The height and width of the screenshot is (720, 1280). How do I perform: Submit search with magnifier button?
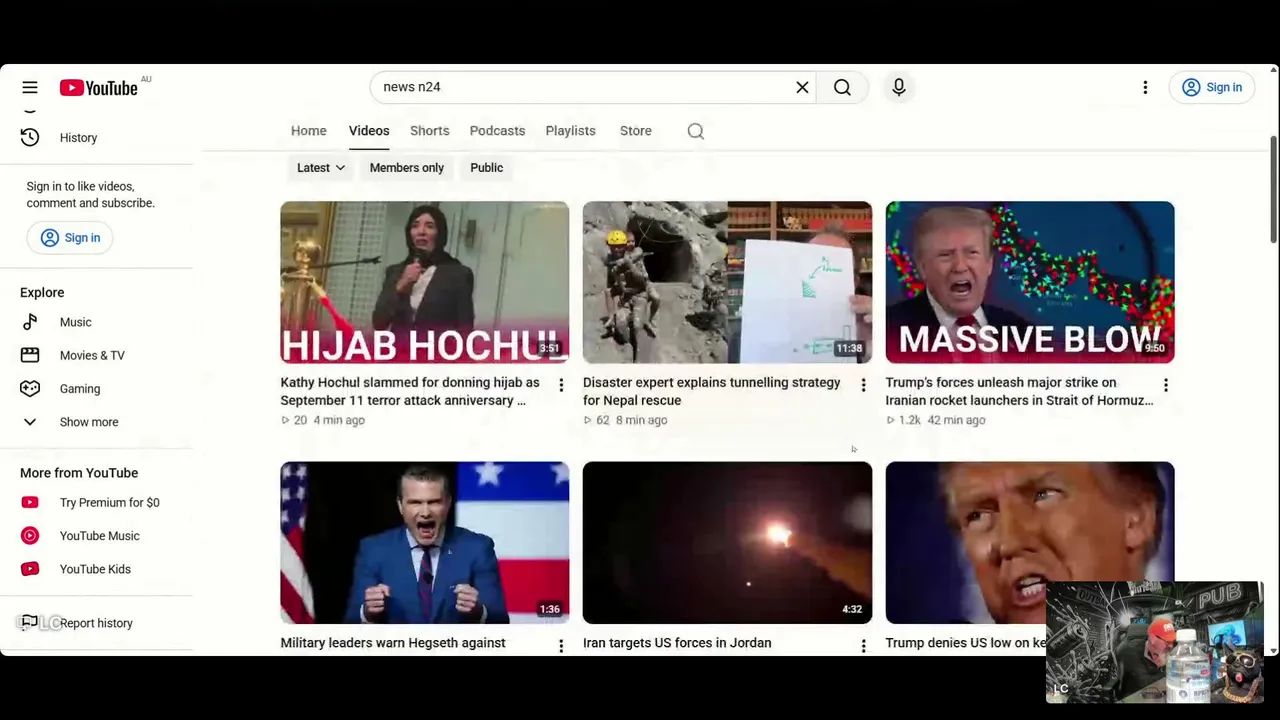pyautogui.click(x=842, y=87)
